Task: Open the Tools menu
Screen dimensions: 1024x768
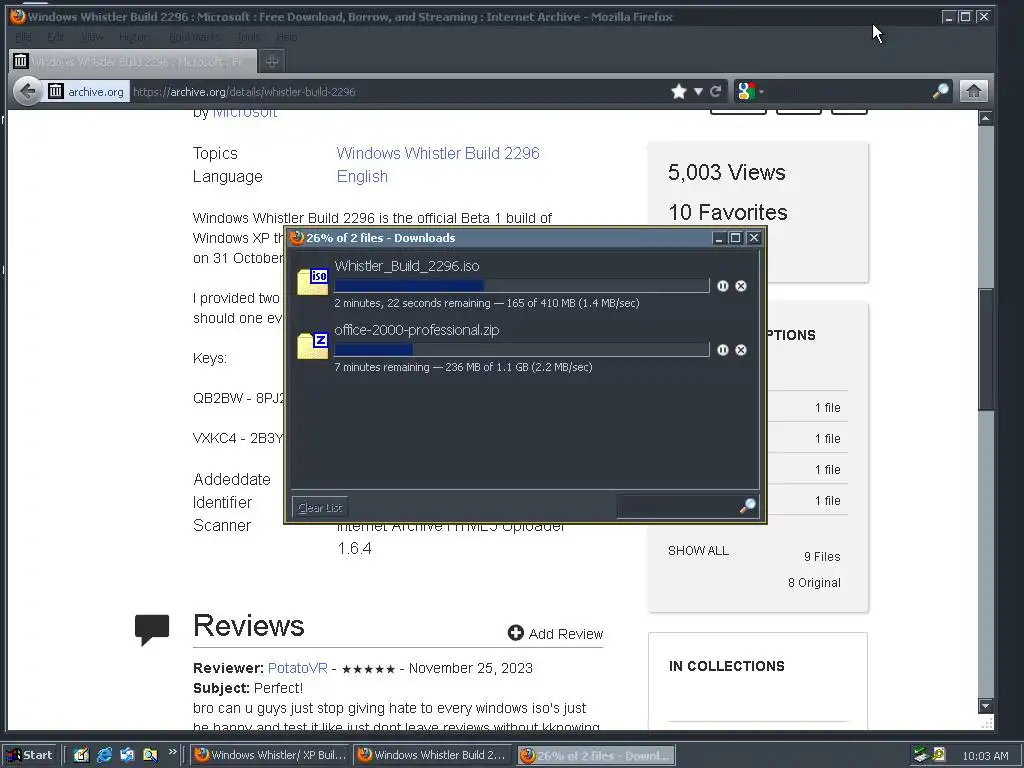Action: (248, 37)
